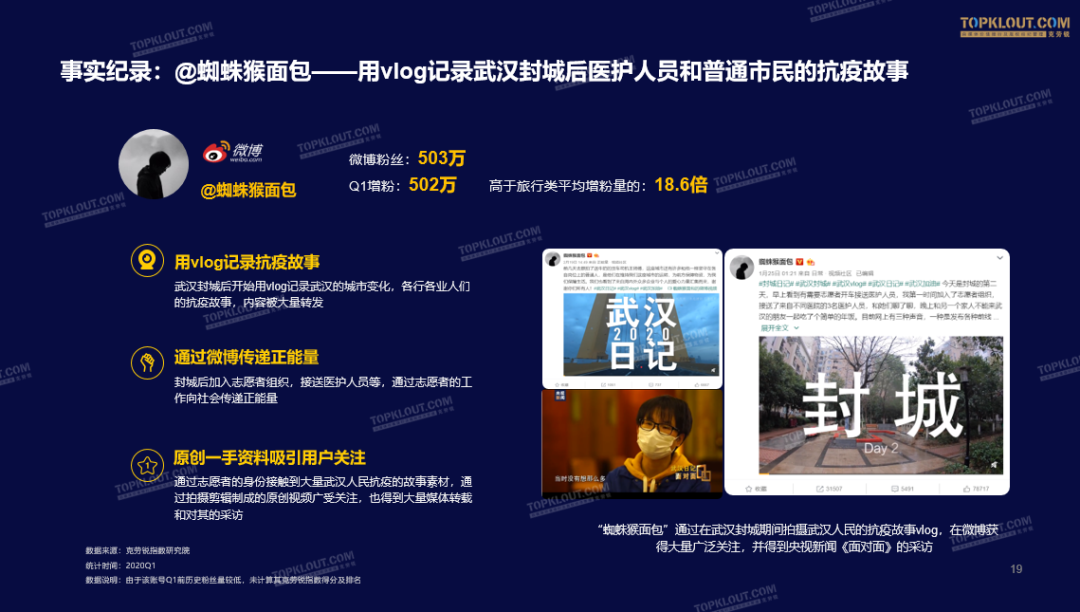The image size is (1080, 612).
Task: Click the 收藏 icon under 武汉日记 post
Action: (557, 385)
